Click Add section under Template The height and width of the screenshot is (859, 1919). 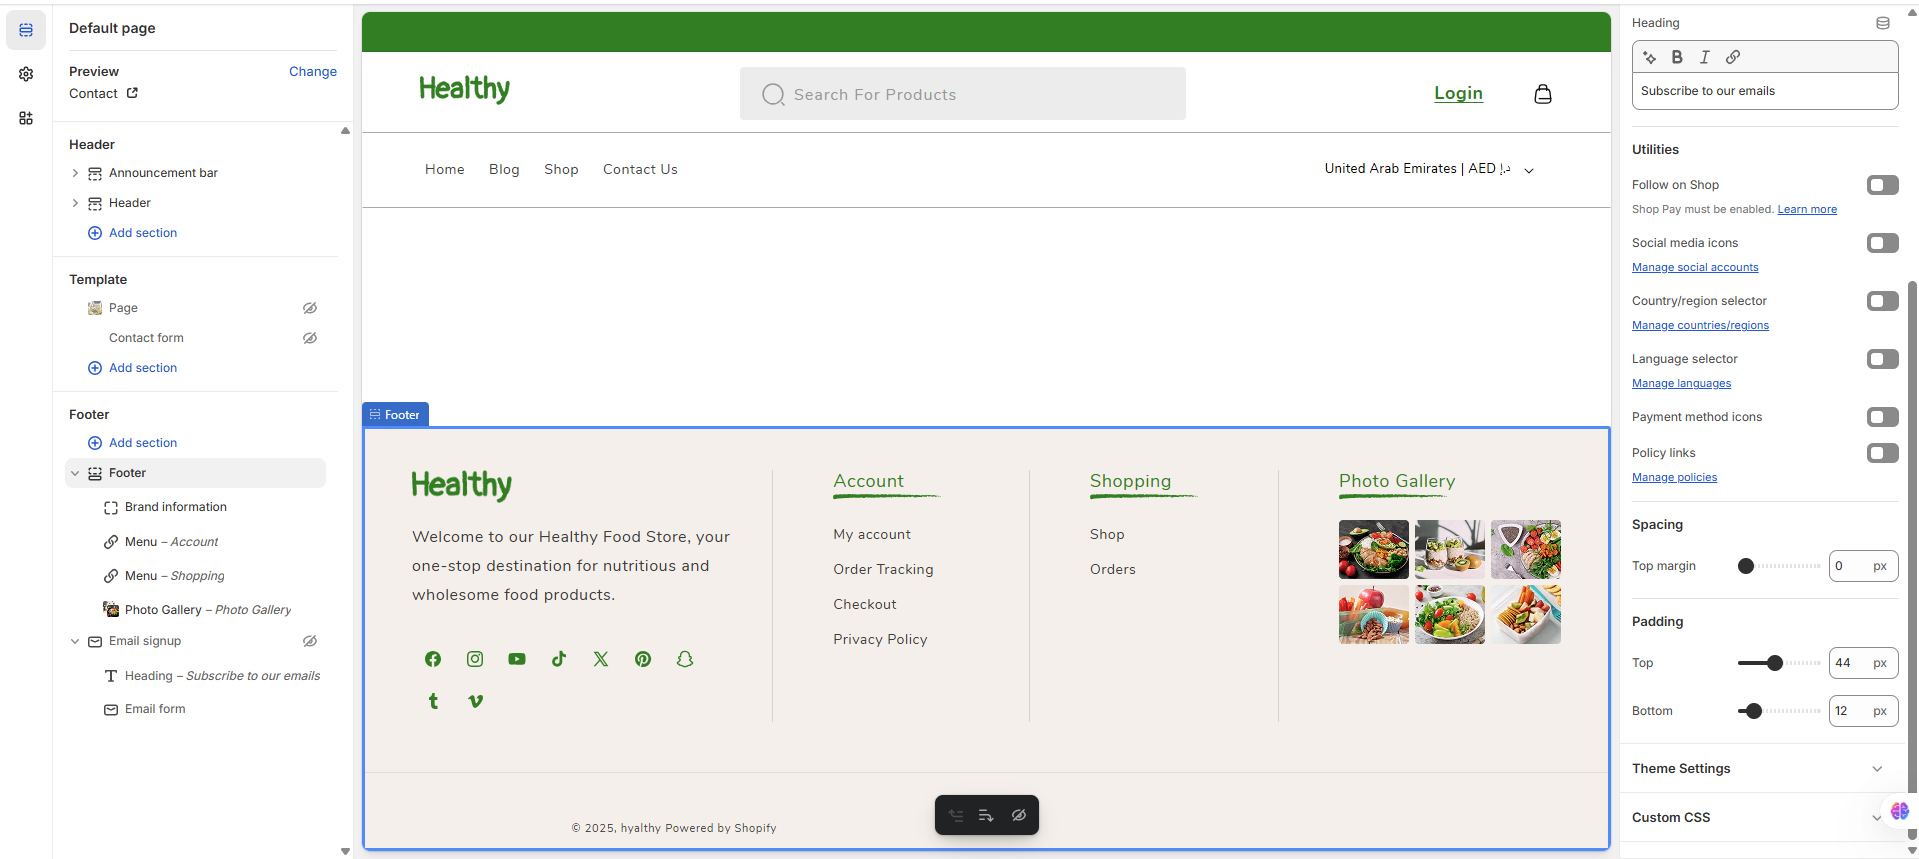(142, 368)
